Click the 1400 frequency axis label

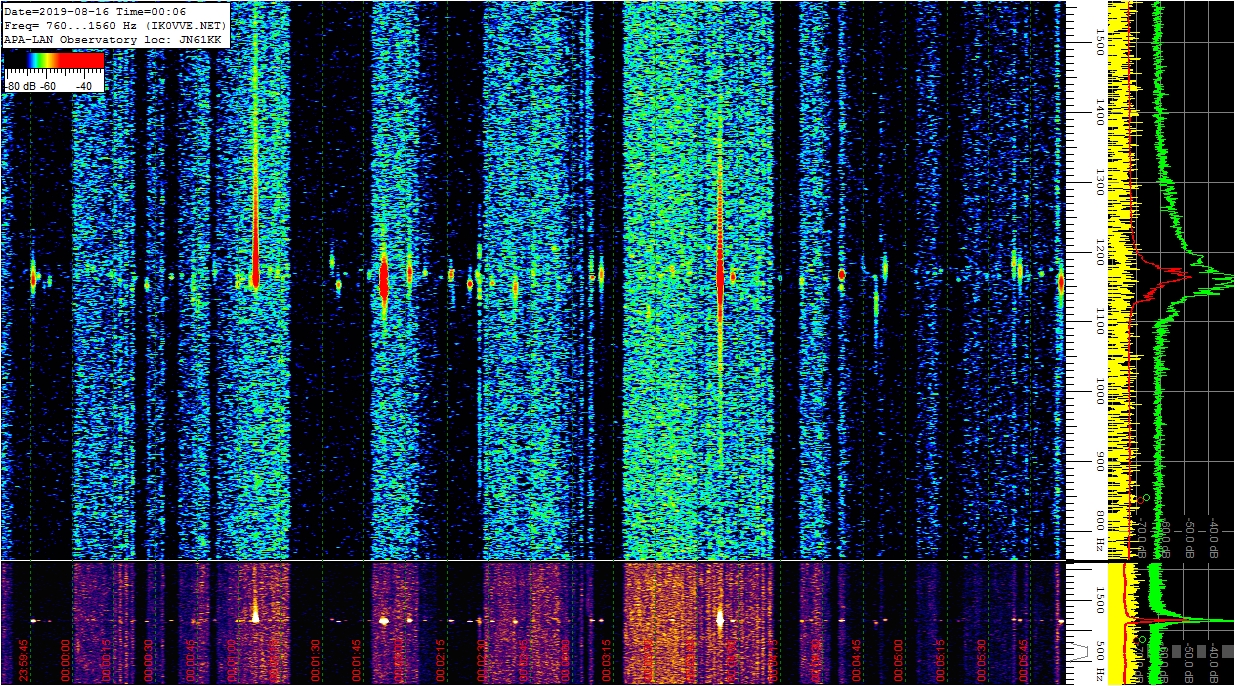pyautogui.click(x=1099, y=110)
